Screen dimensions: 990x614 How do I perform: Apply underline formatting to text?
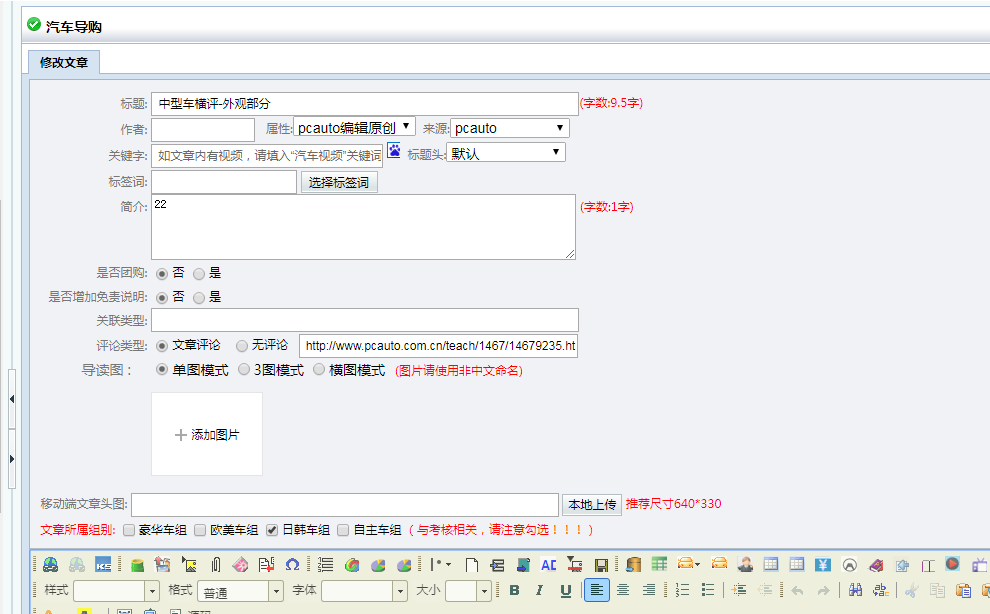[x=566, y=590]
